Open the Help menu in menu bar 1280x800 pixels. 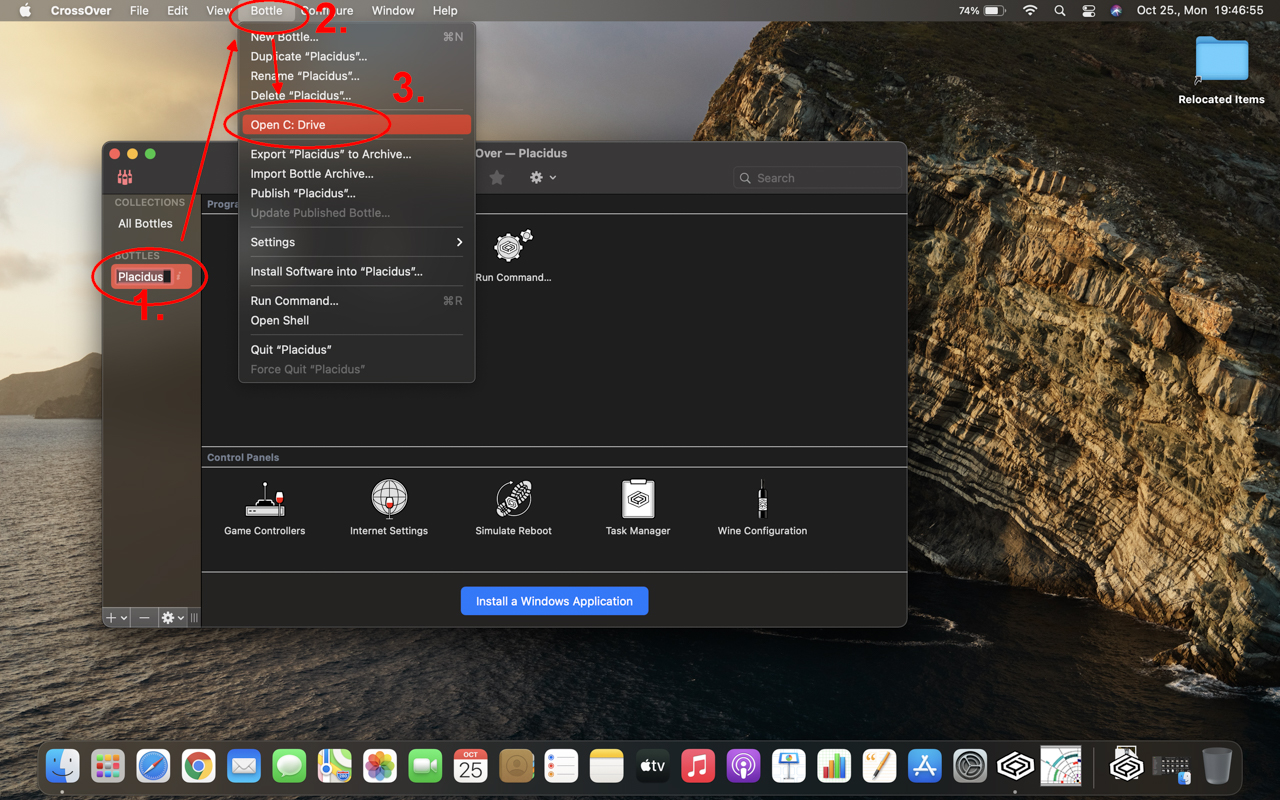tap(445, 11)
